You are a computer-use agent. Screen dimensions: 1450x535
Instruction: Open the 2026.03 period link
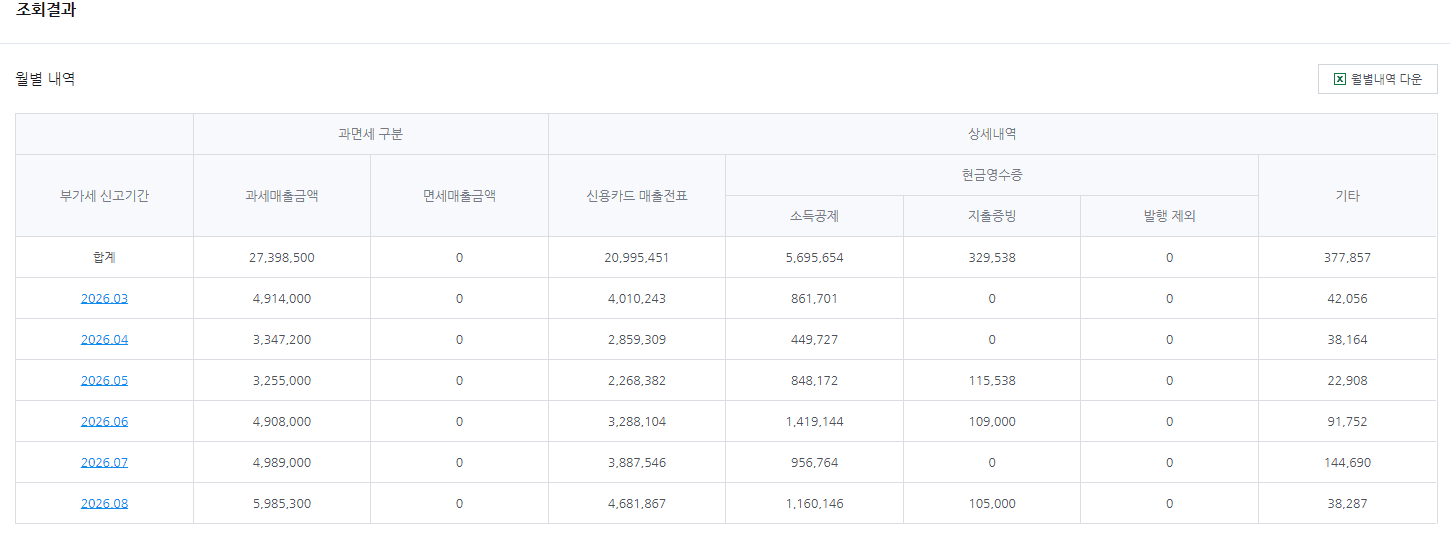point(104,298)
